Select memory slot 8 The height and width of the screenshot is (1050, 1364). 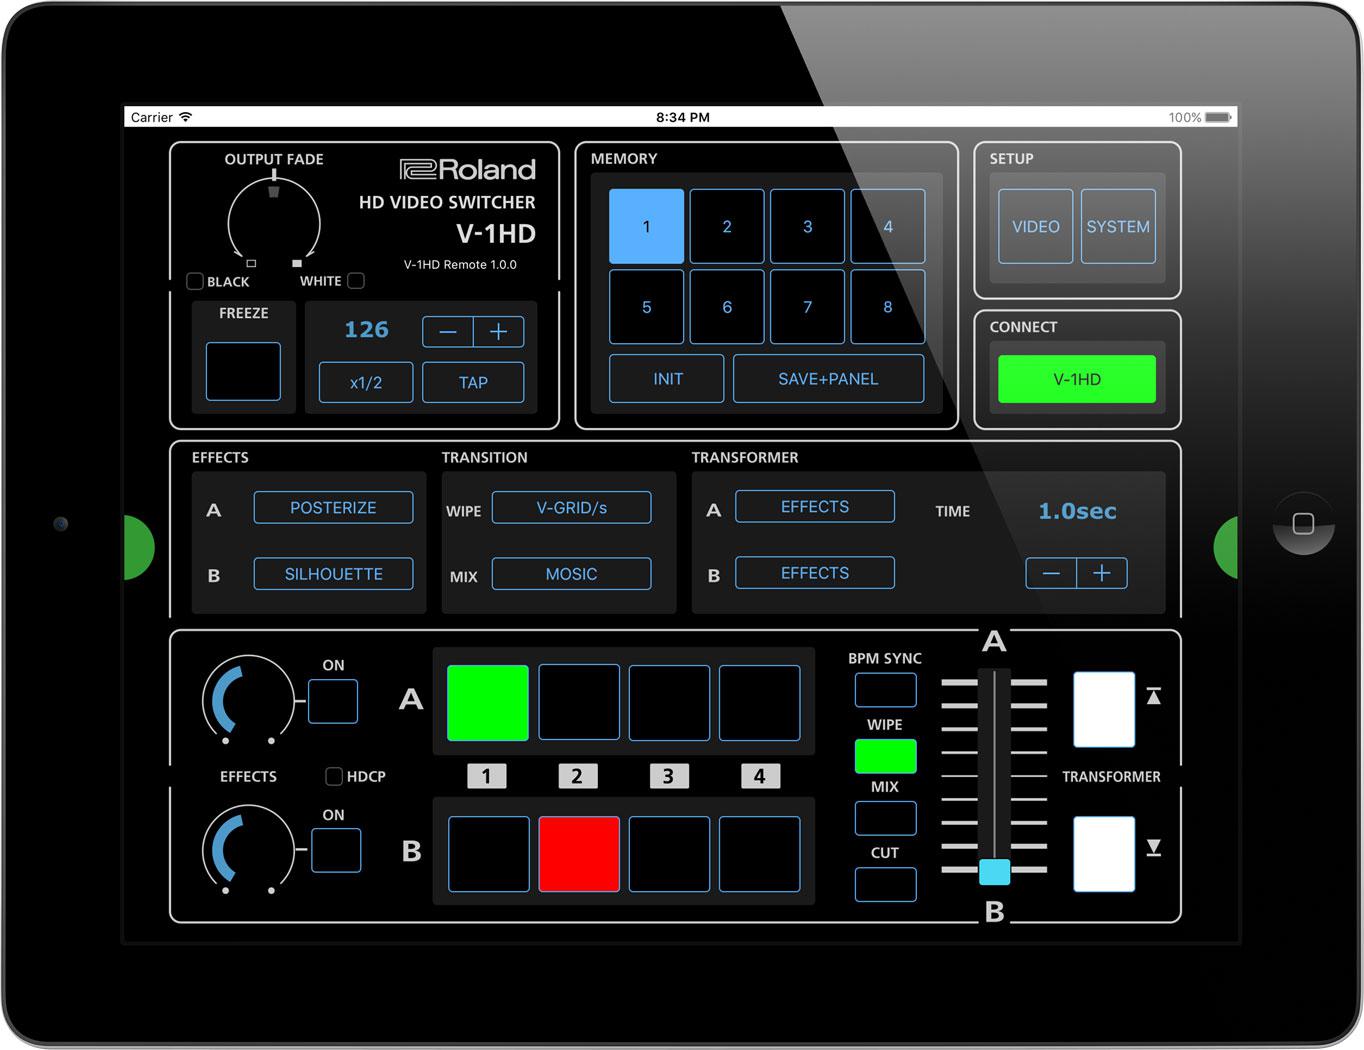[x=888, y=307]
